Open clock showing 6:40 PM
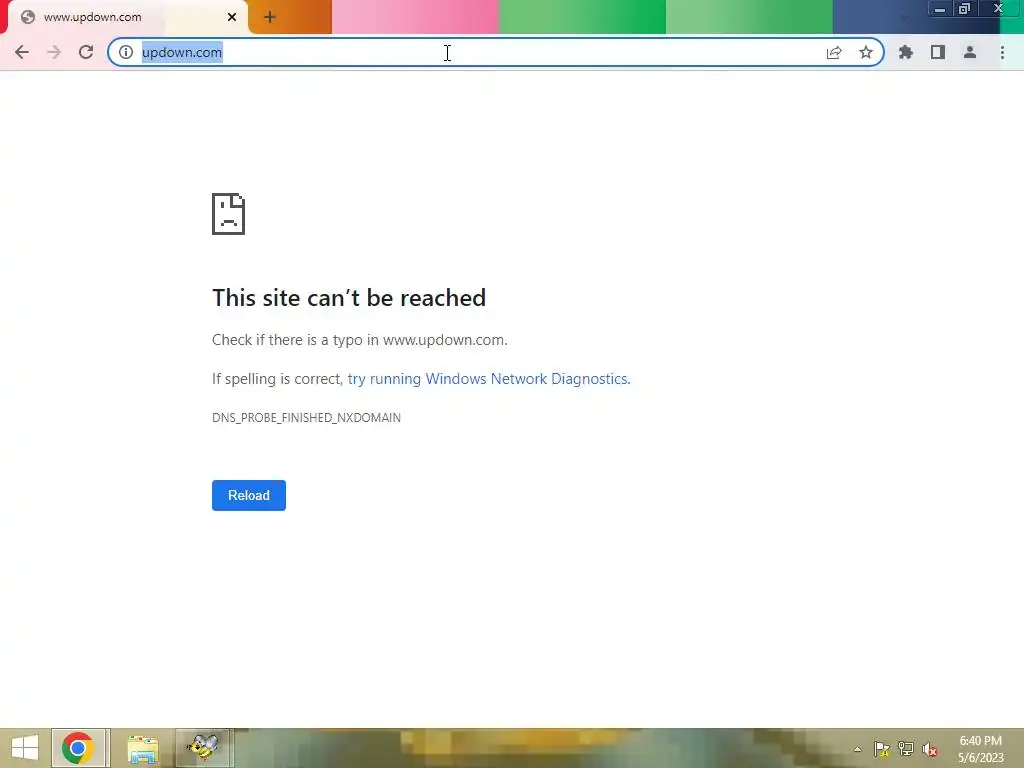The image size is (1024, 768). pos(980,749)
